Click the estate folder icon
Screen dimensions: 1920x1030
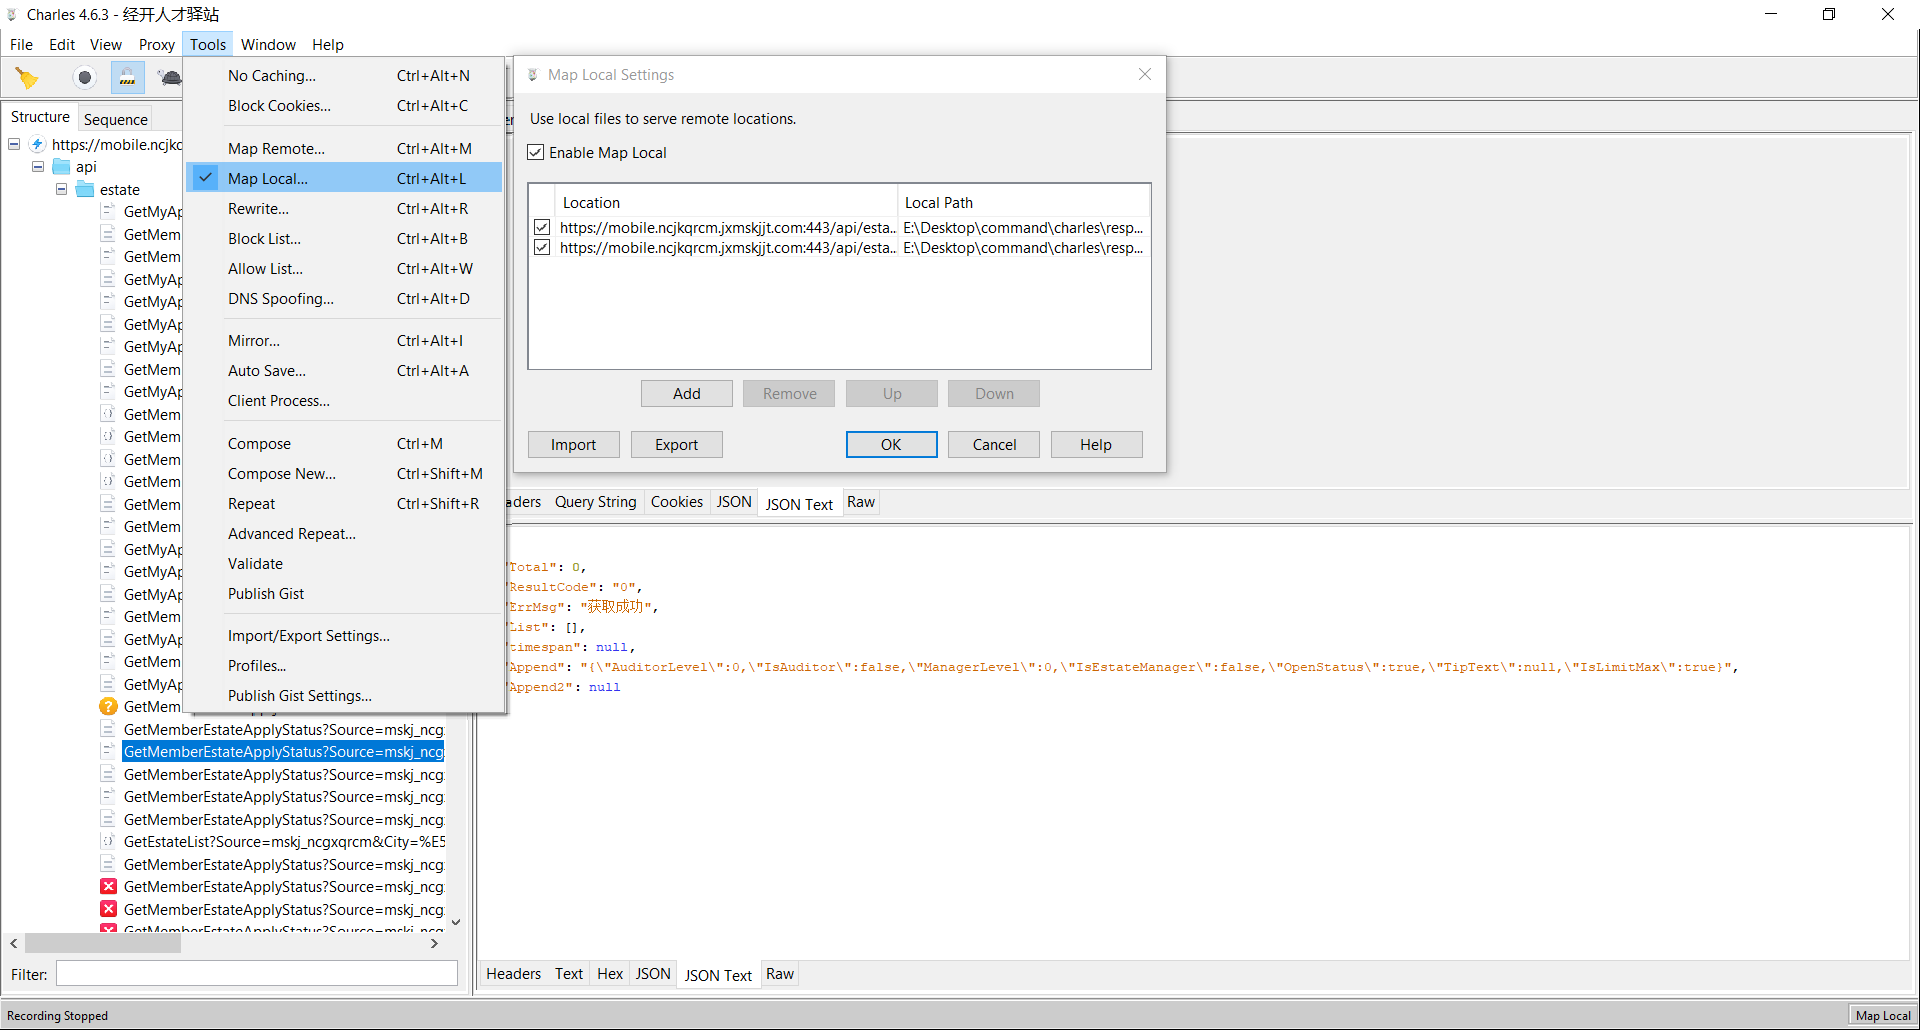coord(85,190)
